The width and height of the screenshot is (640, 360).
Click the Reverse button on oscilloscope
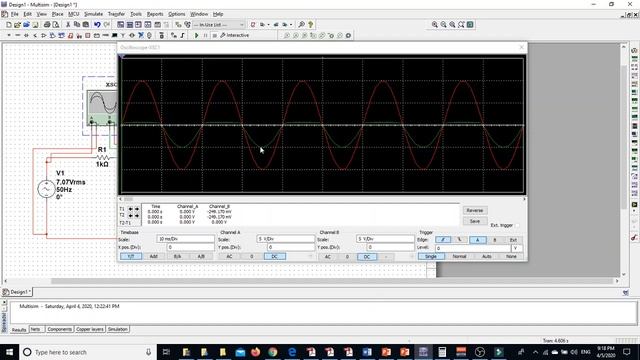point(475,210)
